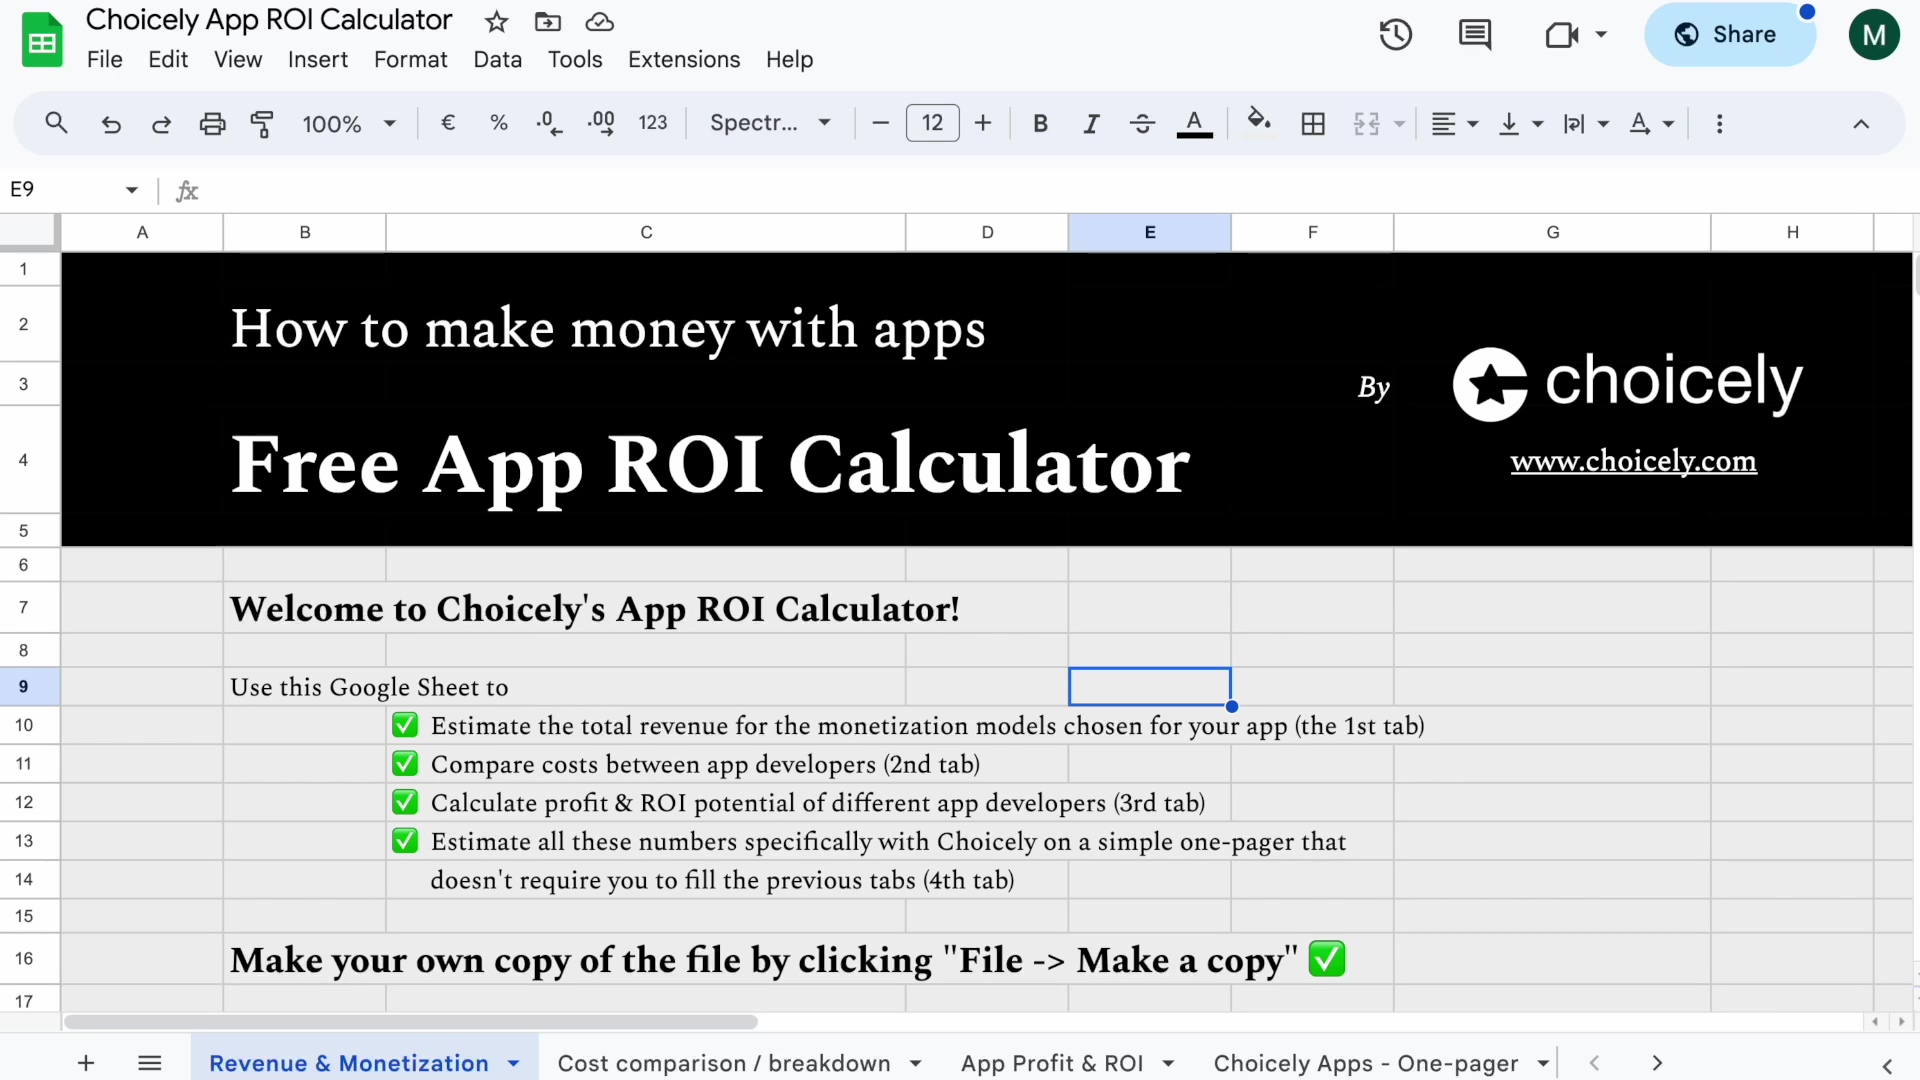Image resolution: width=1920 pixels, height=1080 pixels.
Task: Click the strikethrough formatting icon
Action: point(1142,124)
